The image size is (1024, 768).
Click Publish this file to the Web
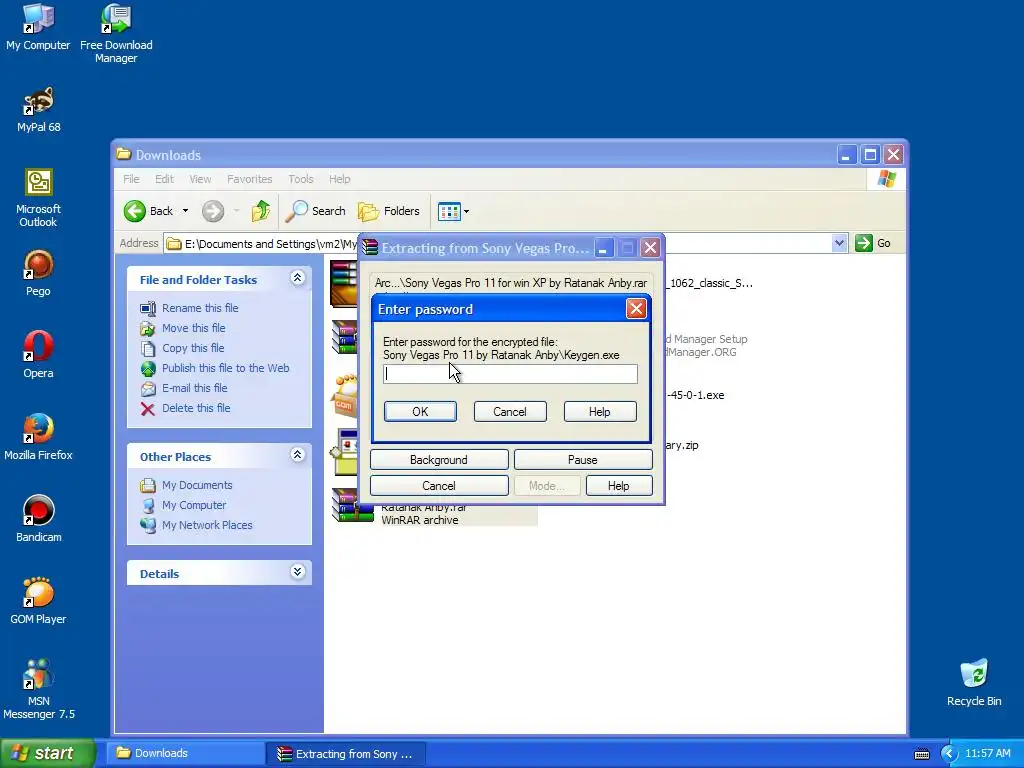[x=225, y=368]
